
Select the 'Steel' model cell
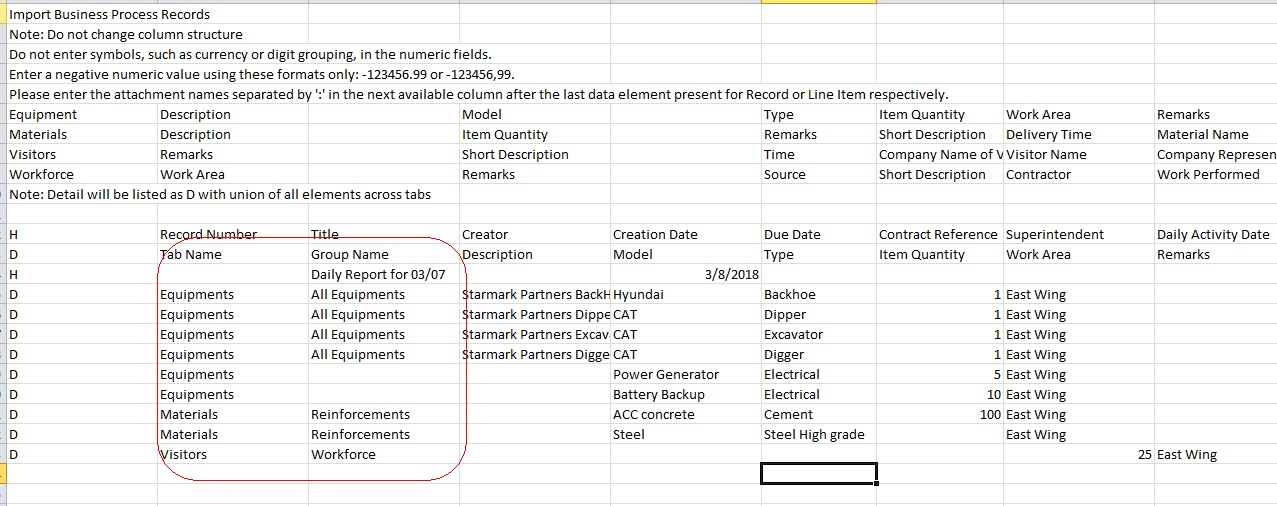point(686,434)
